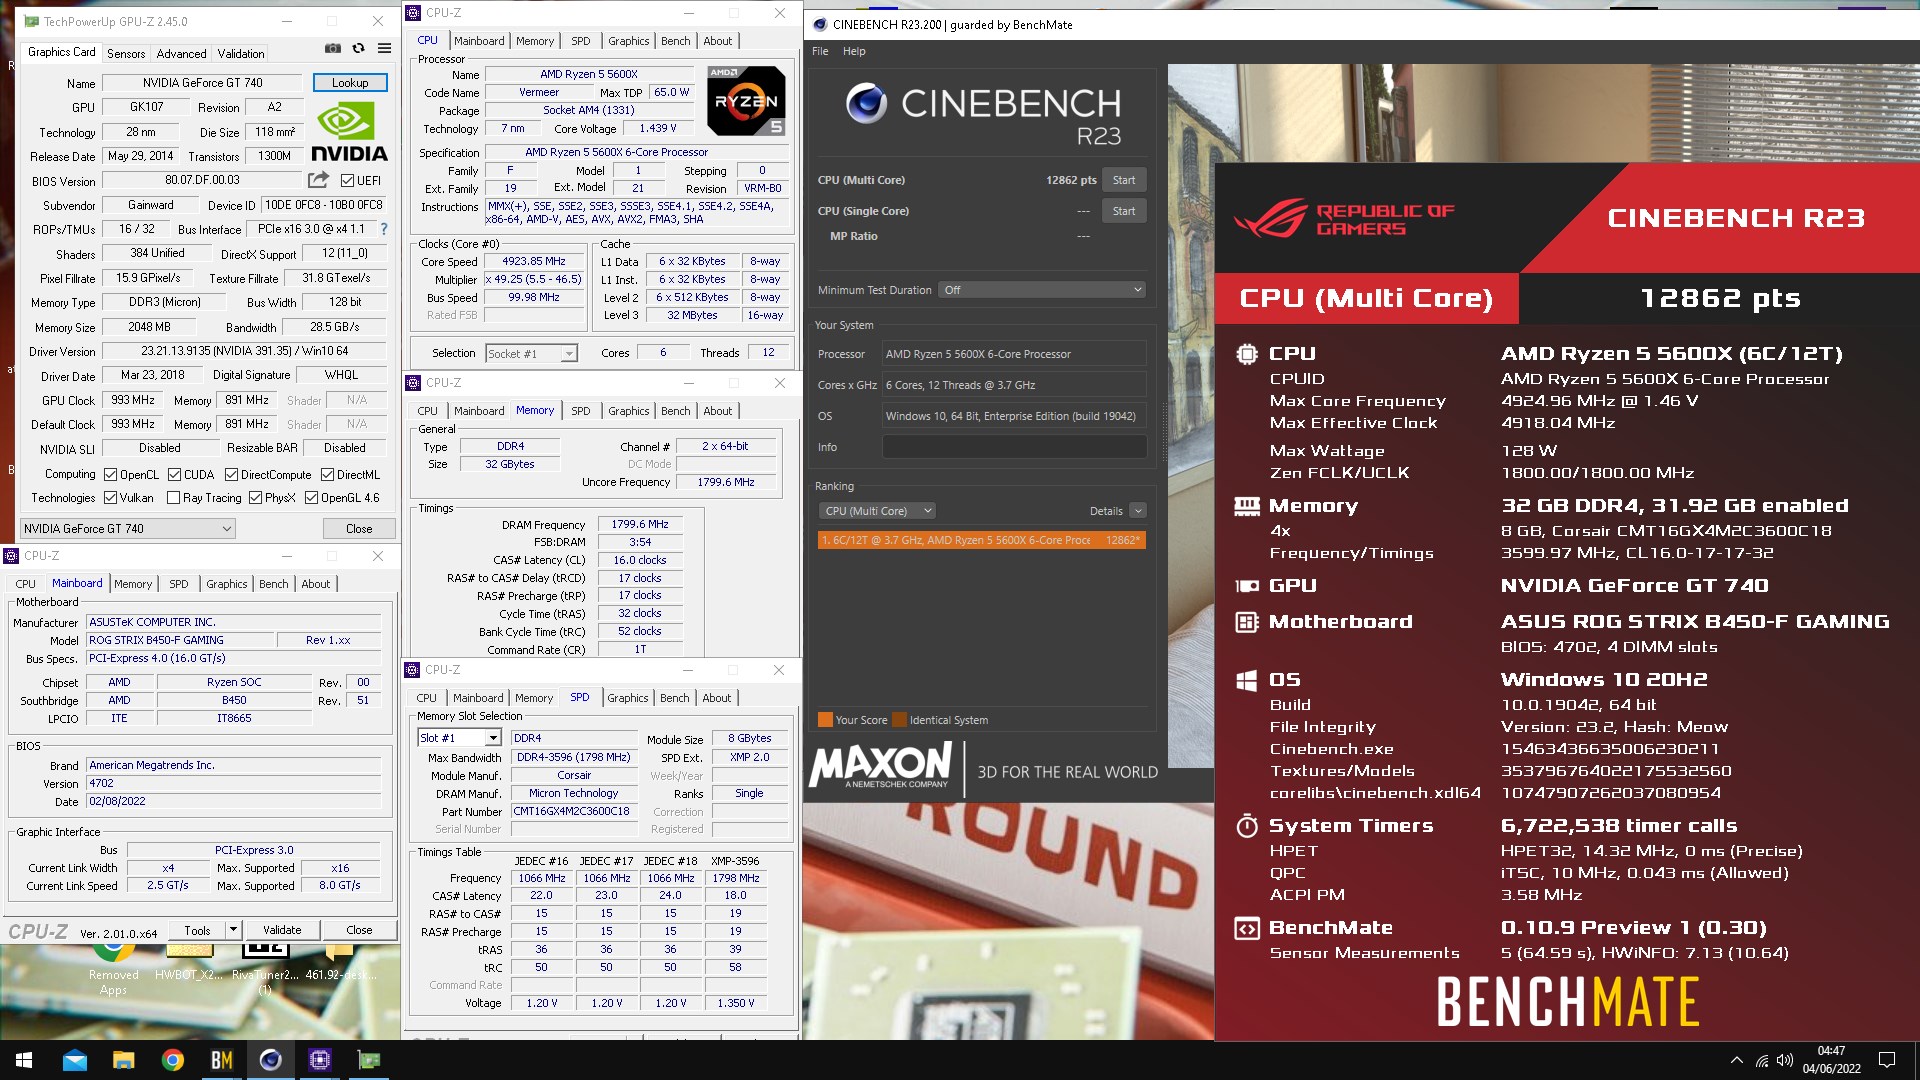The height and width of the screenshot is (1080, 1920).
Task: Open the Socket #1 selection dropdown
Action: point(532,353)
